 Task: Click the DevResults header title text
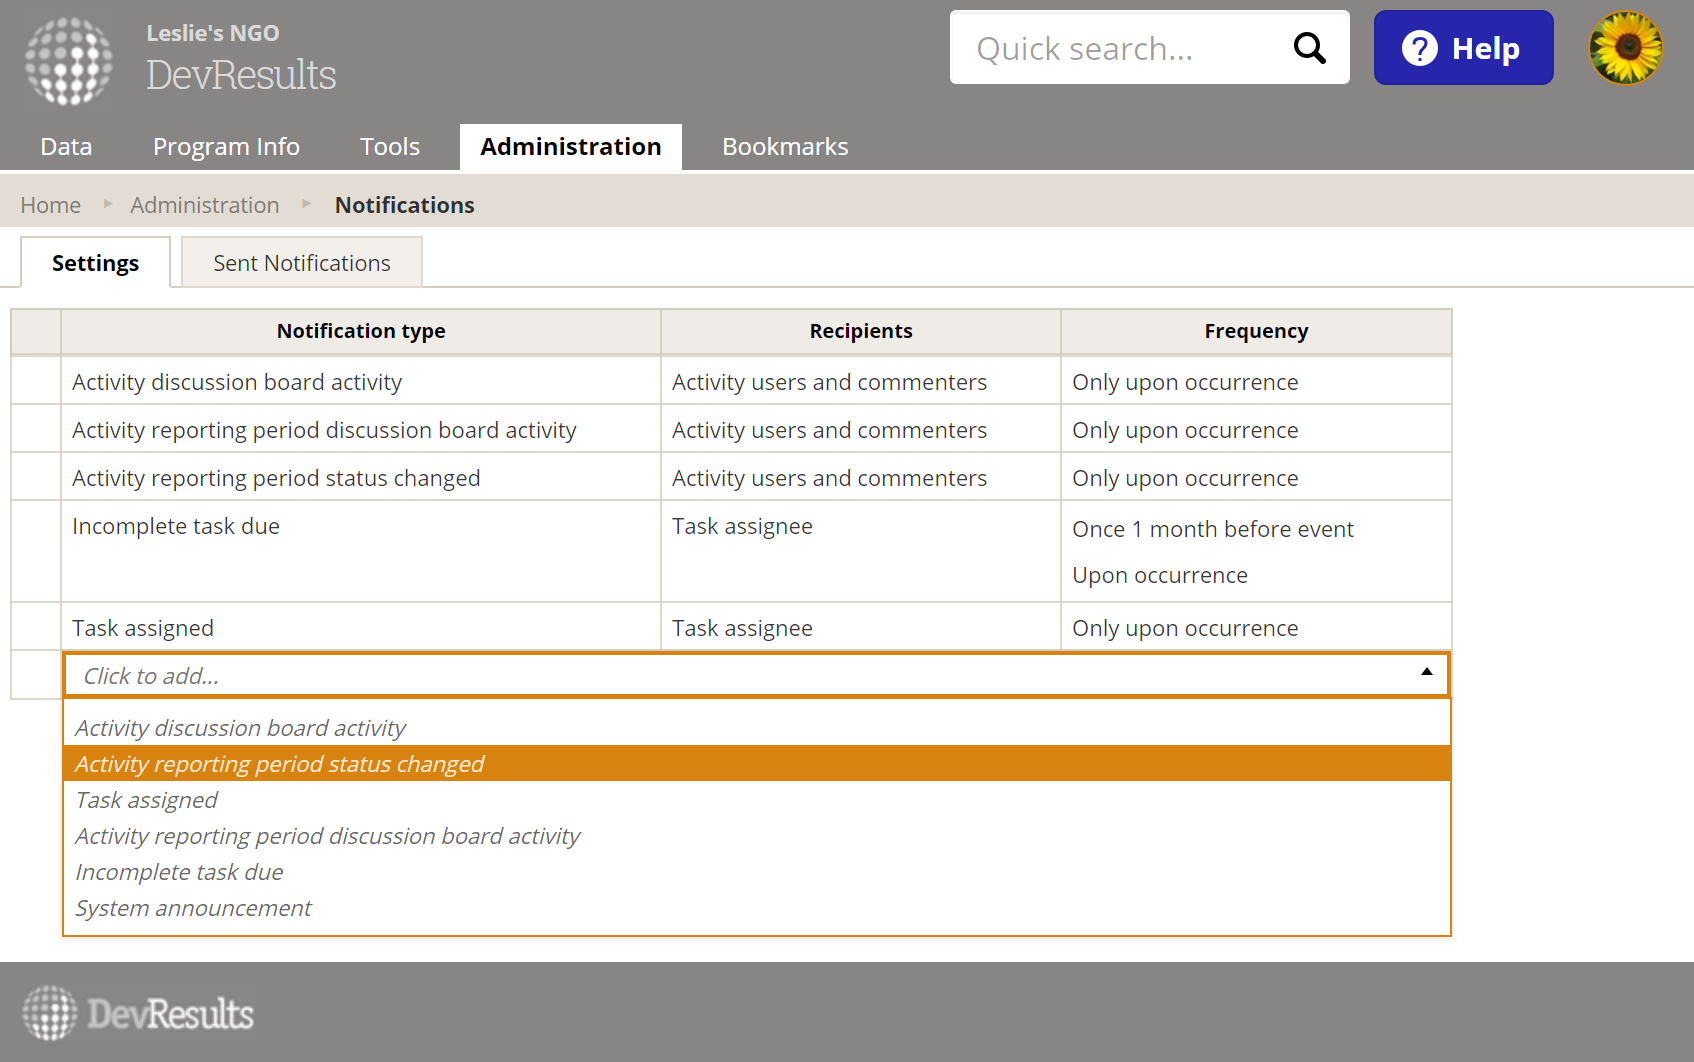[241, 75]
